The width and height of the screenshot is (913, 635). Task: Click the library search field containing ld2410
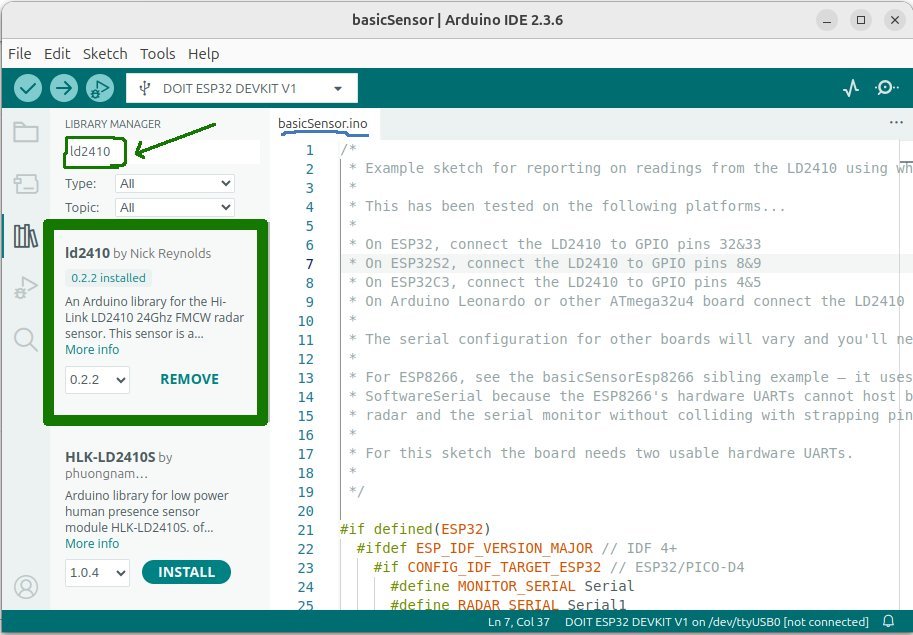[162, 151]
